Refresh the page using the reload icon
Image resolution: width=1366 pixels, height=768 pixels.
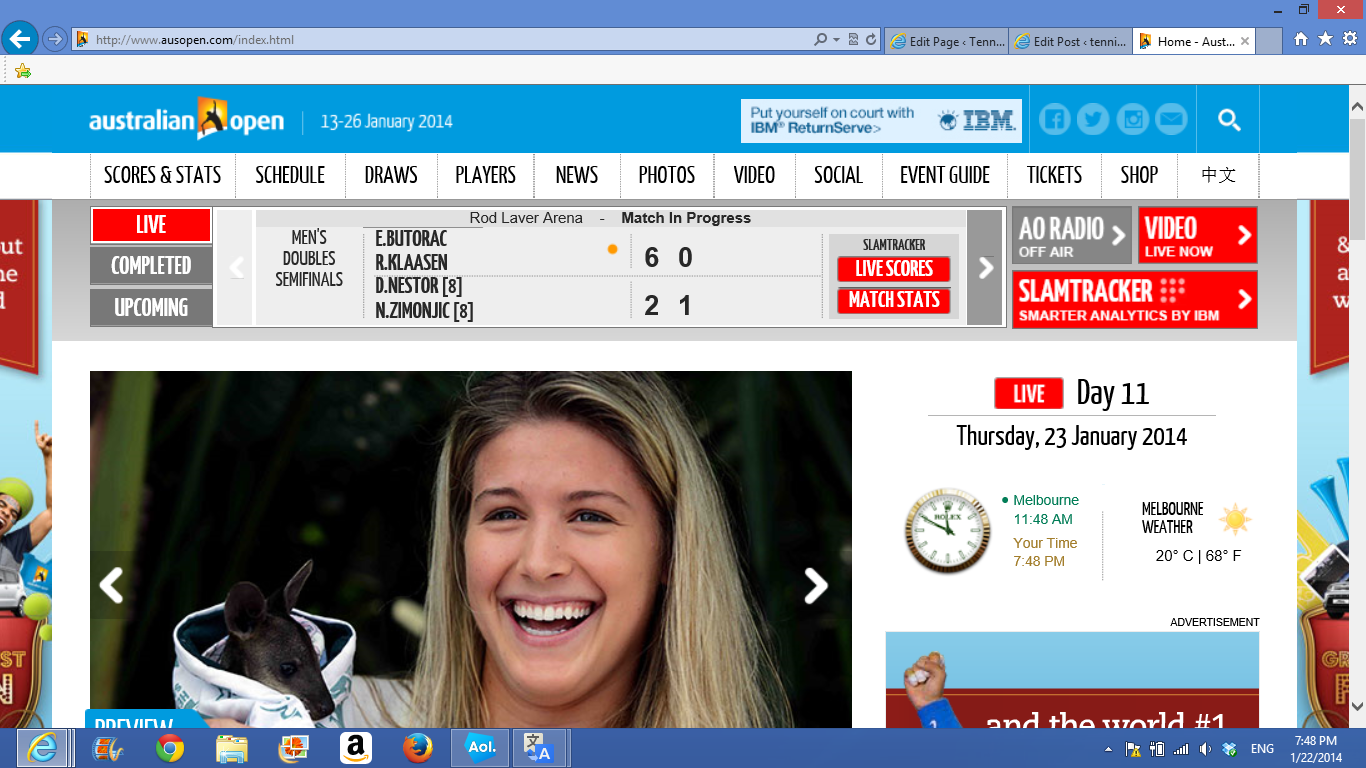coord(871,40)
